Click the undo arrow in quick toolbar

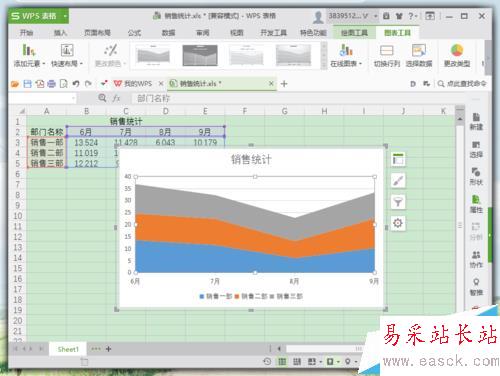[x=76, y=84]
